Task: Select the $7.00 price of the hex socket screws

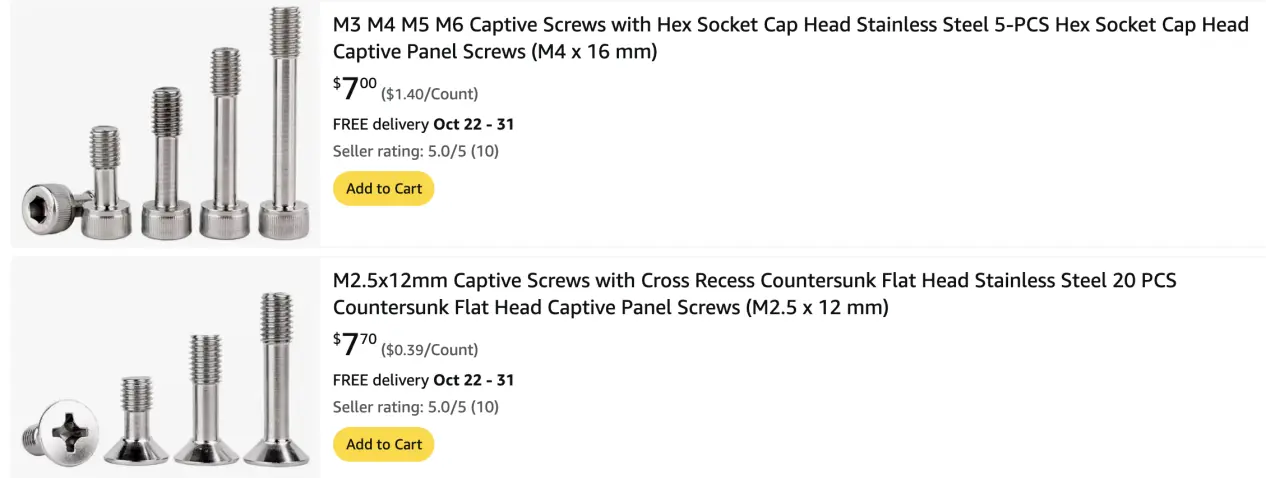Action: [355, 90]
